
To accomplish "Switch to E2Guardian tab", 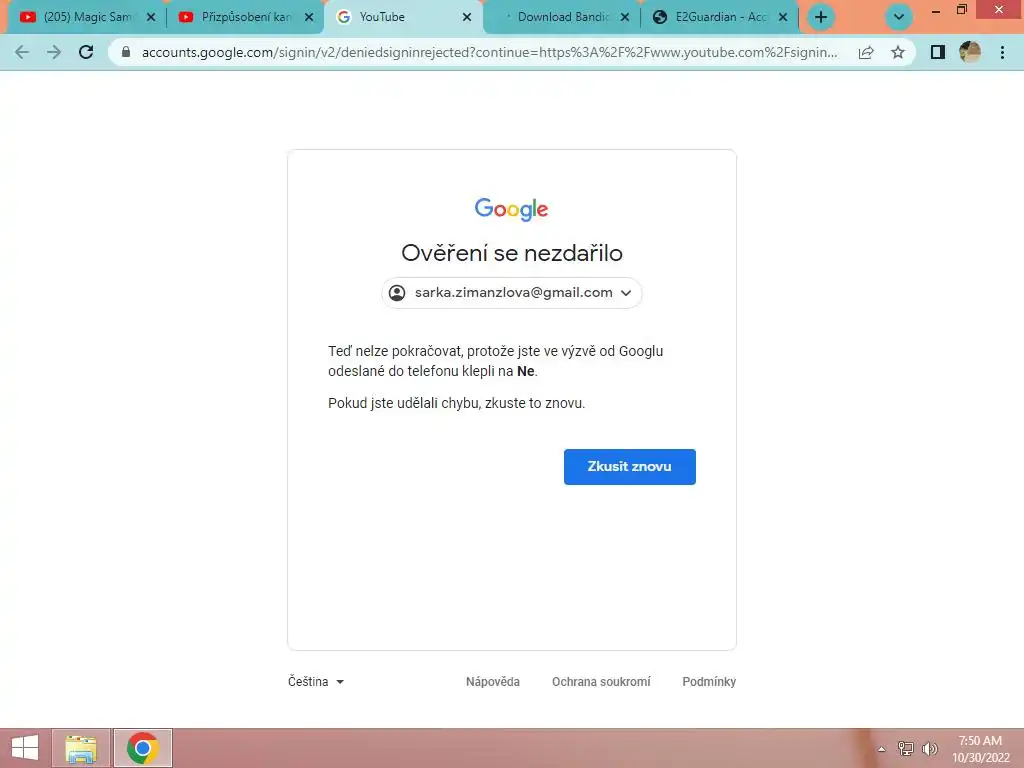I will (720, 17).
